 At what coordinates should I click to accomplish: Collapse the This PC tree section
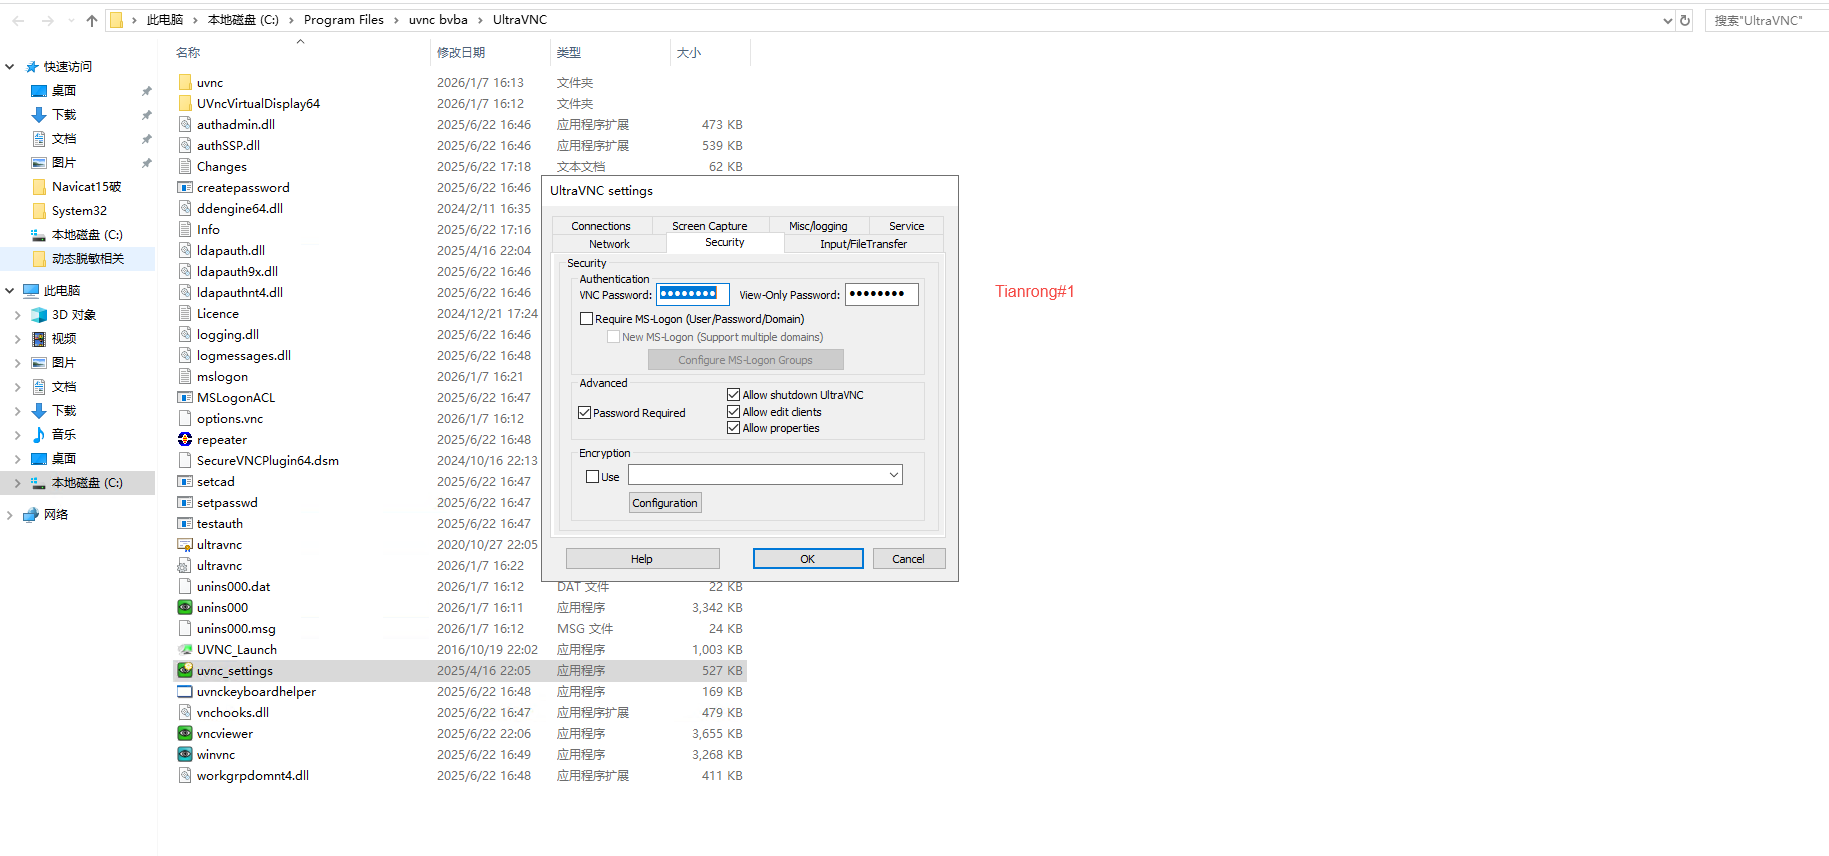tap(10, 291)
